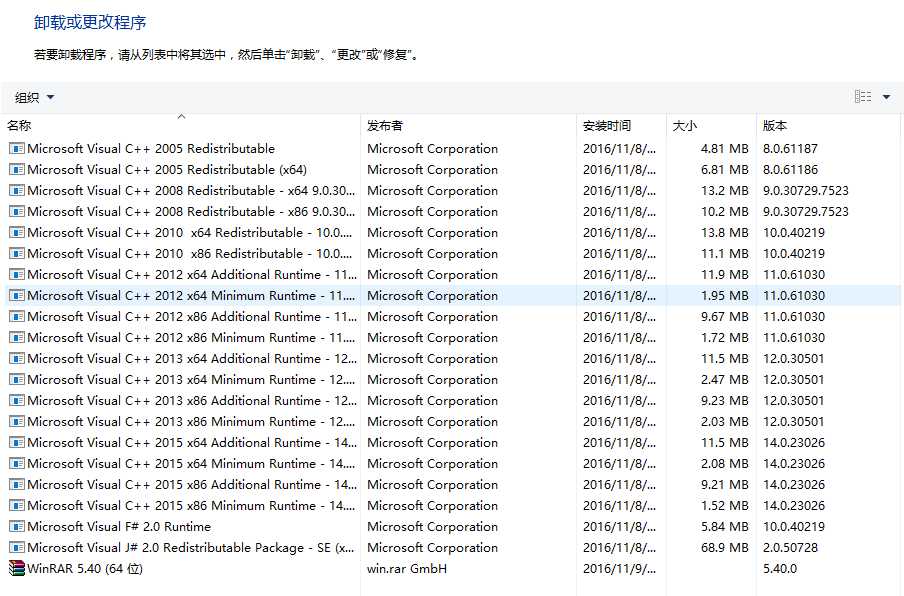Open the view options dropdown arrow
The width and height of the screenshot is (904, 596).
pyautogui.click(x=887, y=97)
